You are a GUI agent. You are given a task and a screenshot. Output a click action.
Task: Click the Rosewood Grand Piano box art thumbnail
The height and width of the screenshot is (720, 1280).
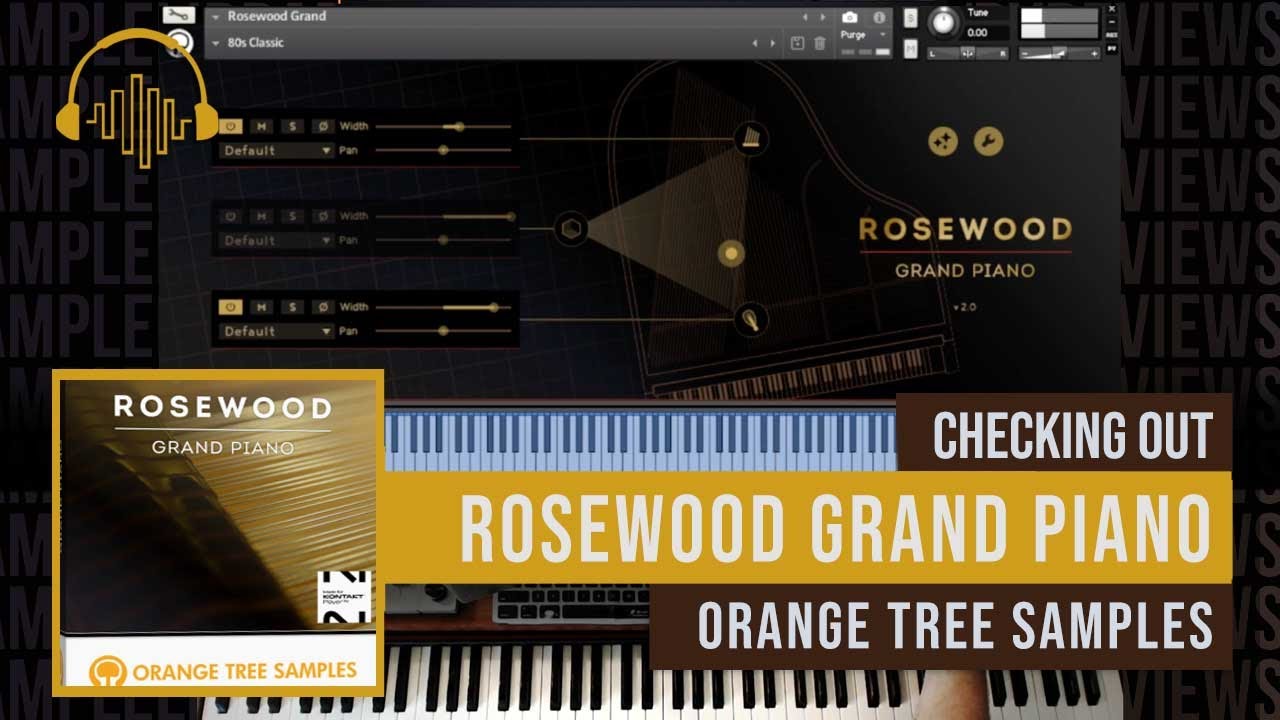pyautogui.click(x=218, y=533)
